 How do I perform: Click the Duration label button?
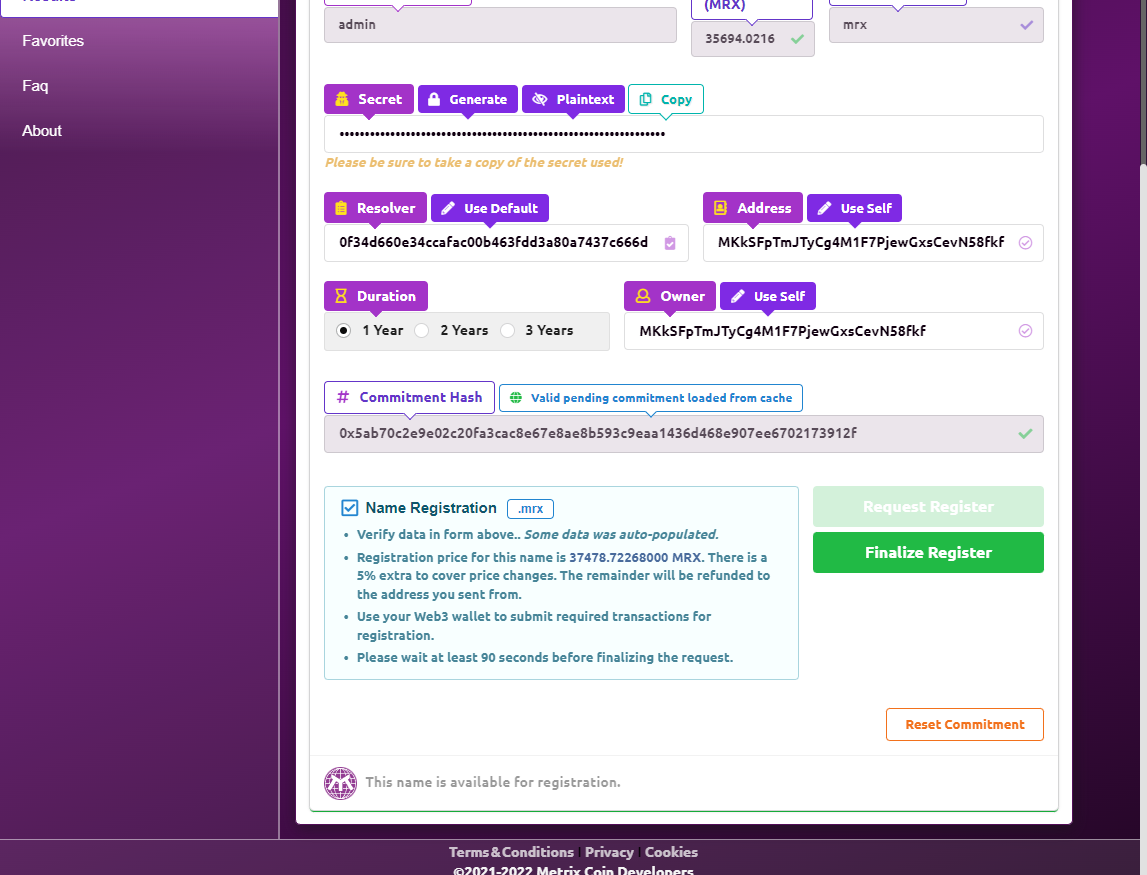376,296
